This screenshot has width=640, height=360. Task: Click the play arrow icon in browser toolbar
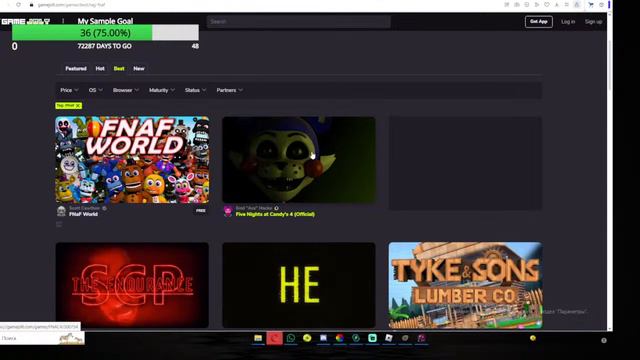[537, 4]
